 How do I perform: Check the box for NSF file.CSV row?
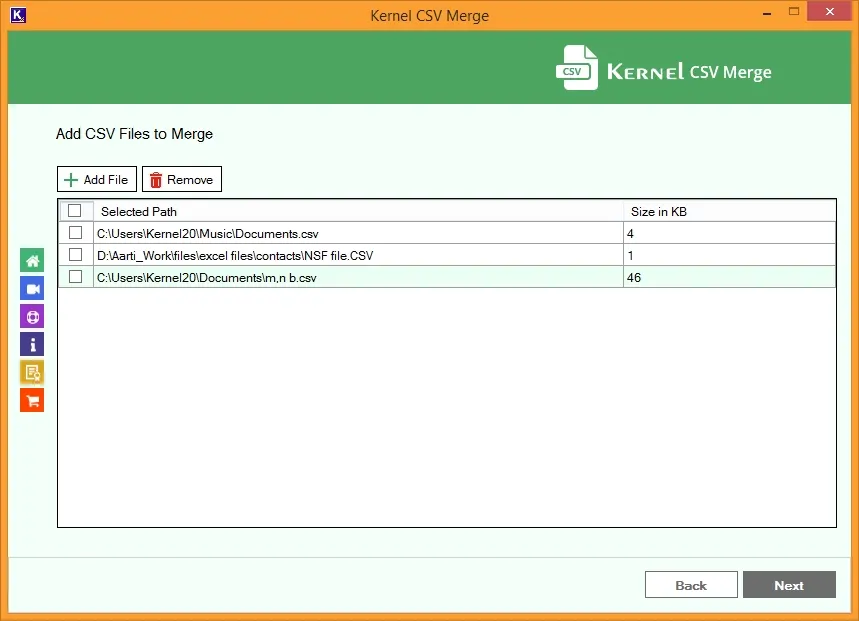(76, 255)
